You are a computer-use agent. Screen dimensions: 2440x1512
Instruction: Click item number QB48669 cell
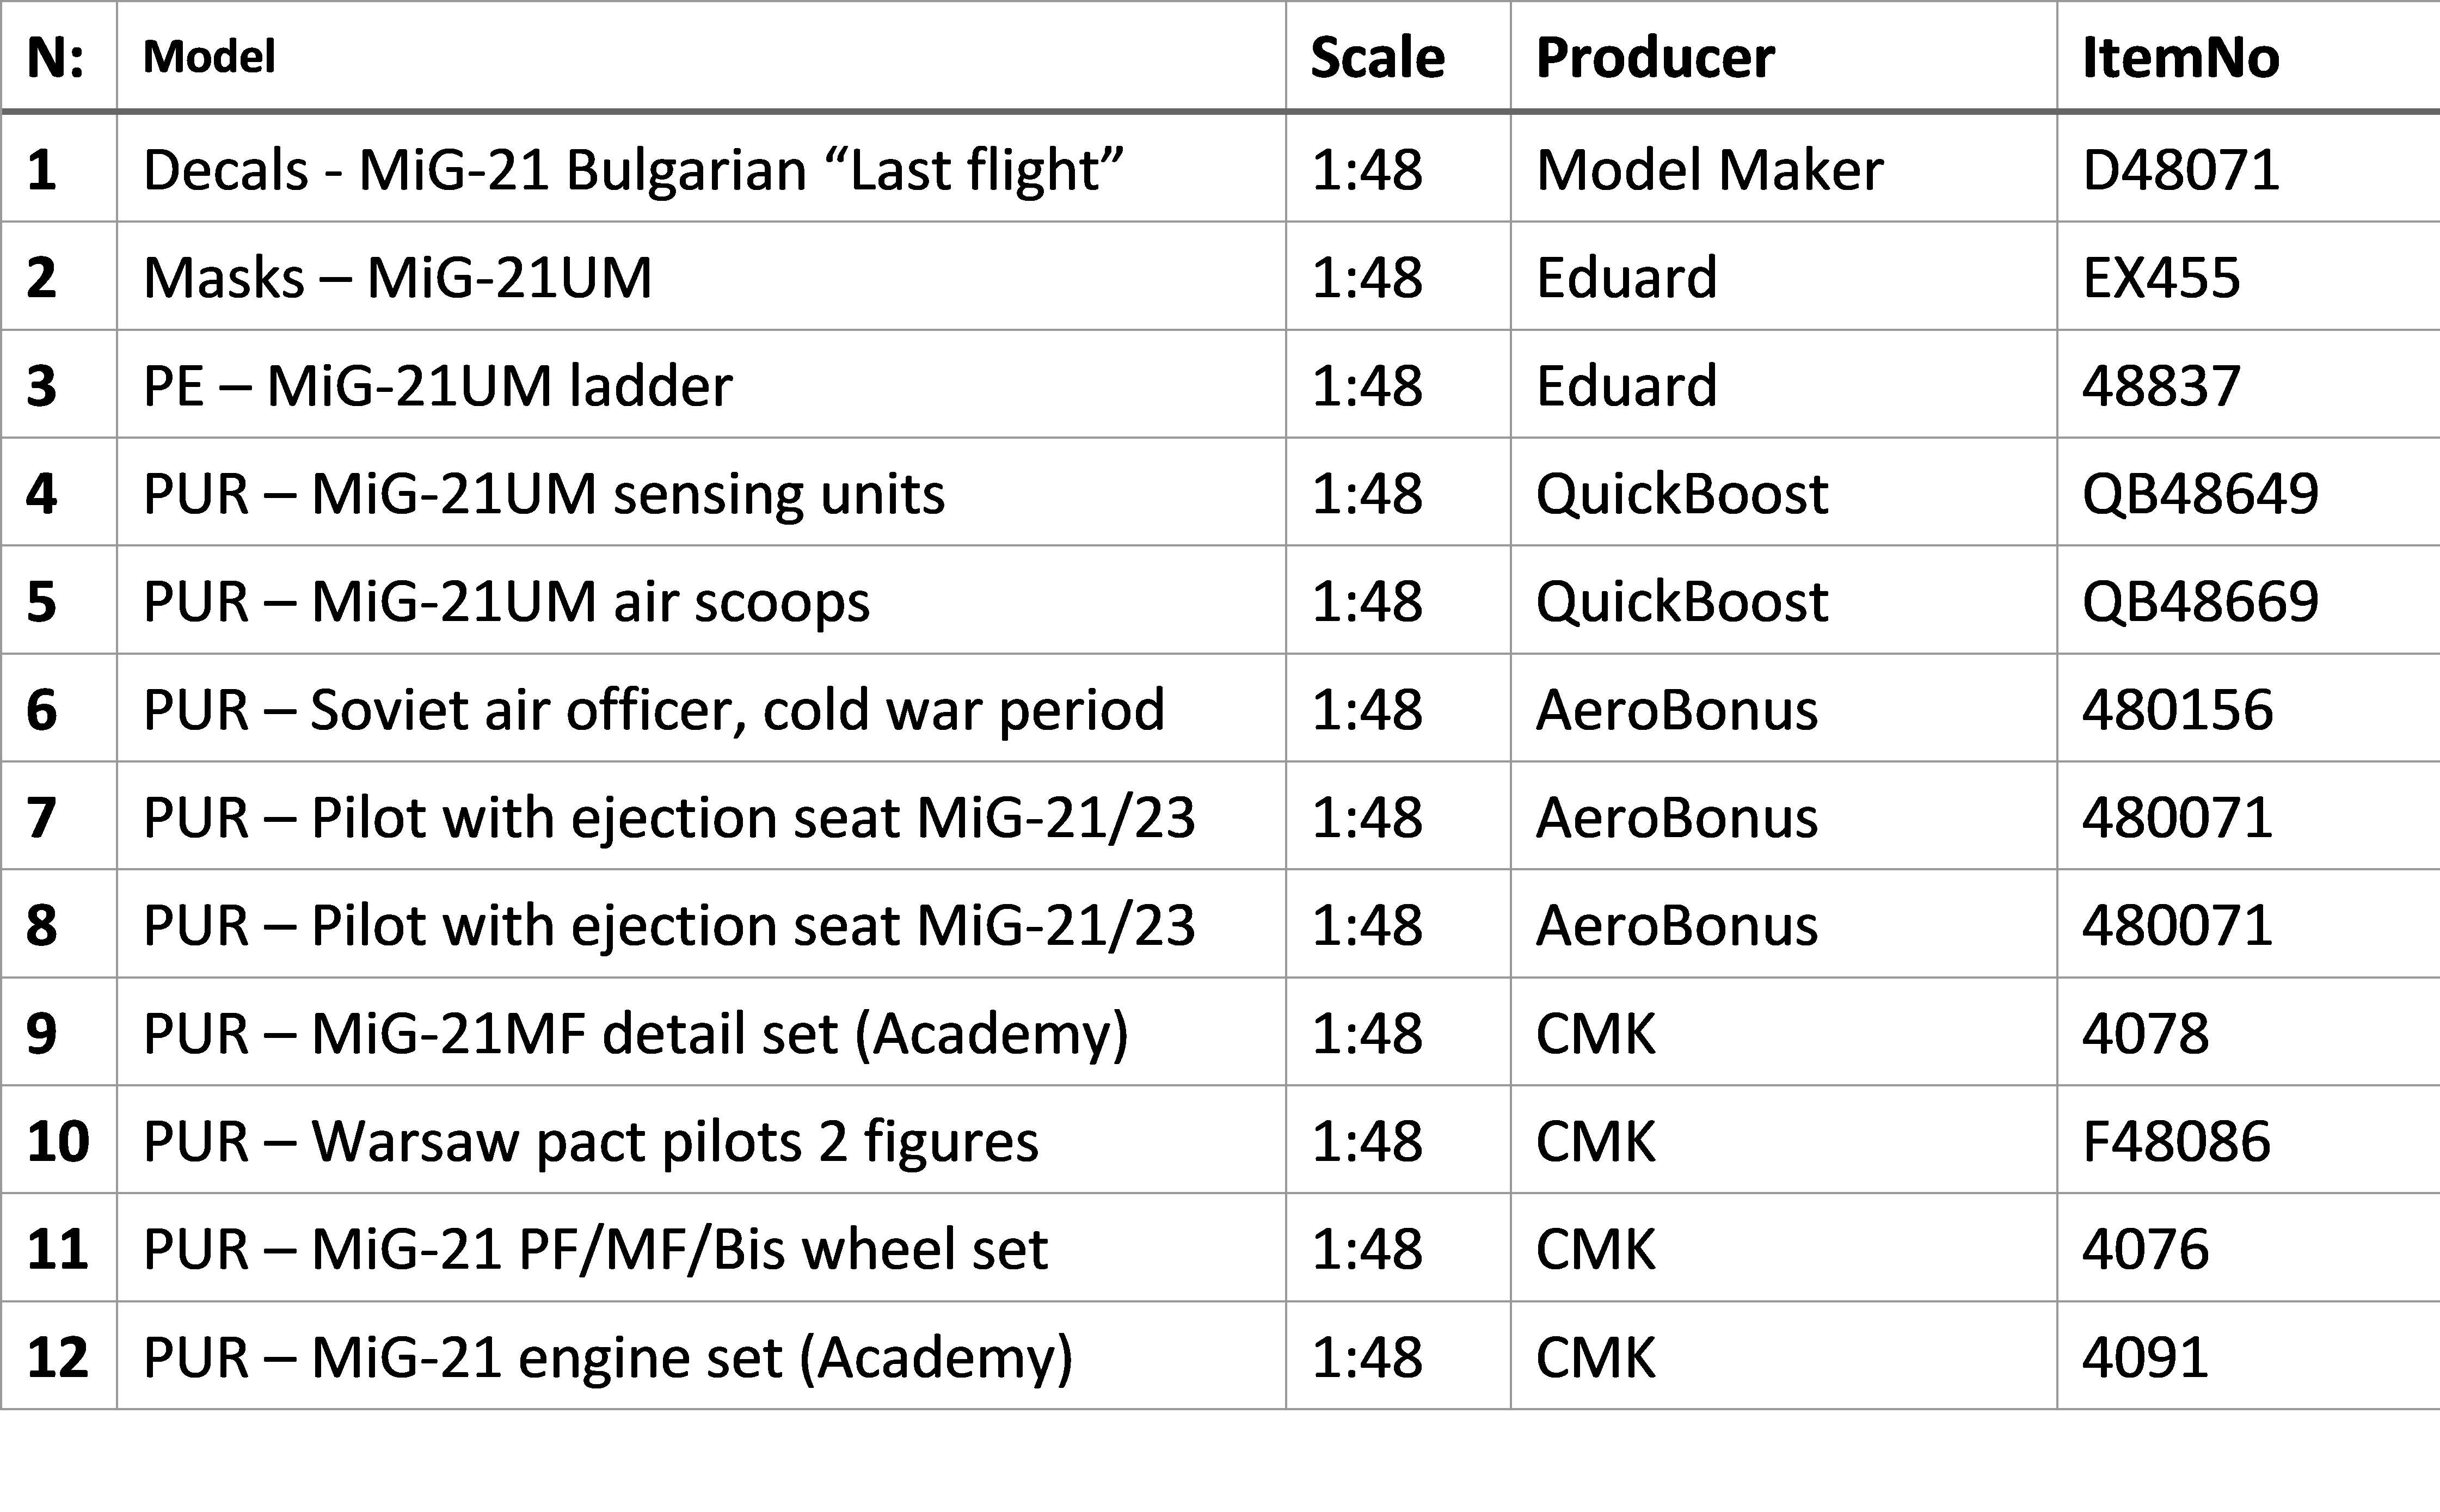[x=2248, y=600]
